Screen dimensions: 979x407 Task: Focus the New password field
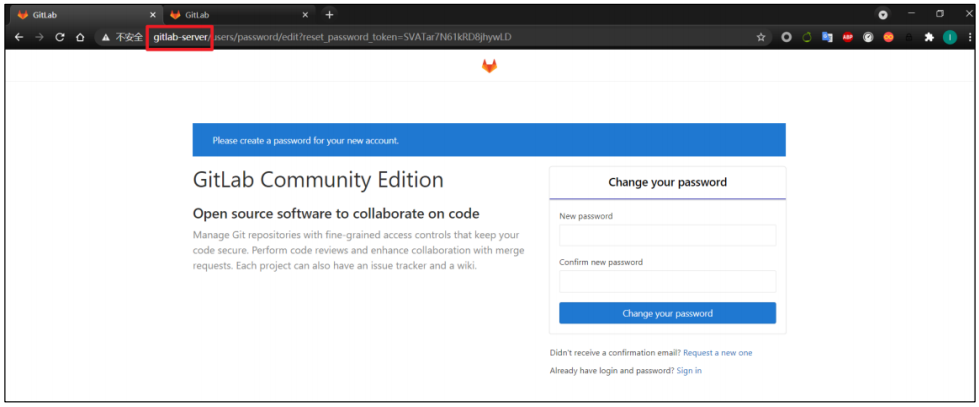667,235
